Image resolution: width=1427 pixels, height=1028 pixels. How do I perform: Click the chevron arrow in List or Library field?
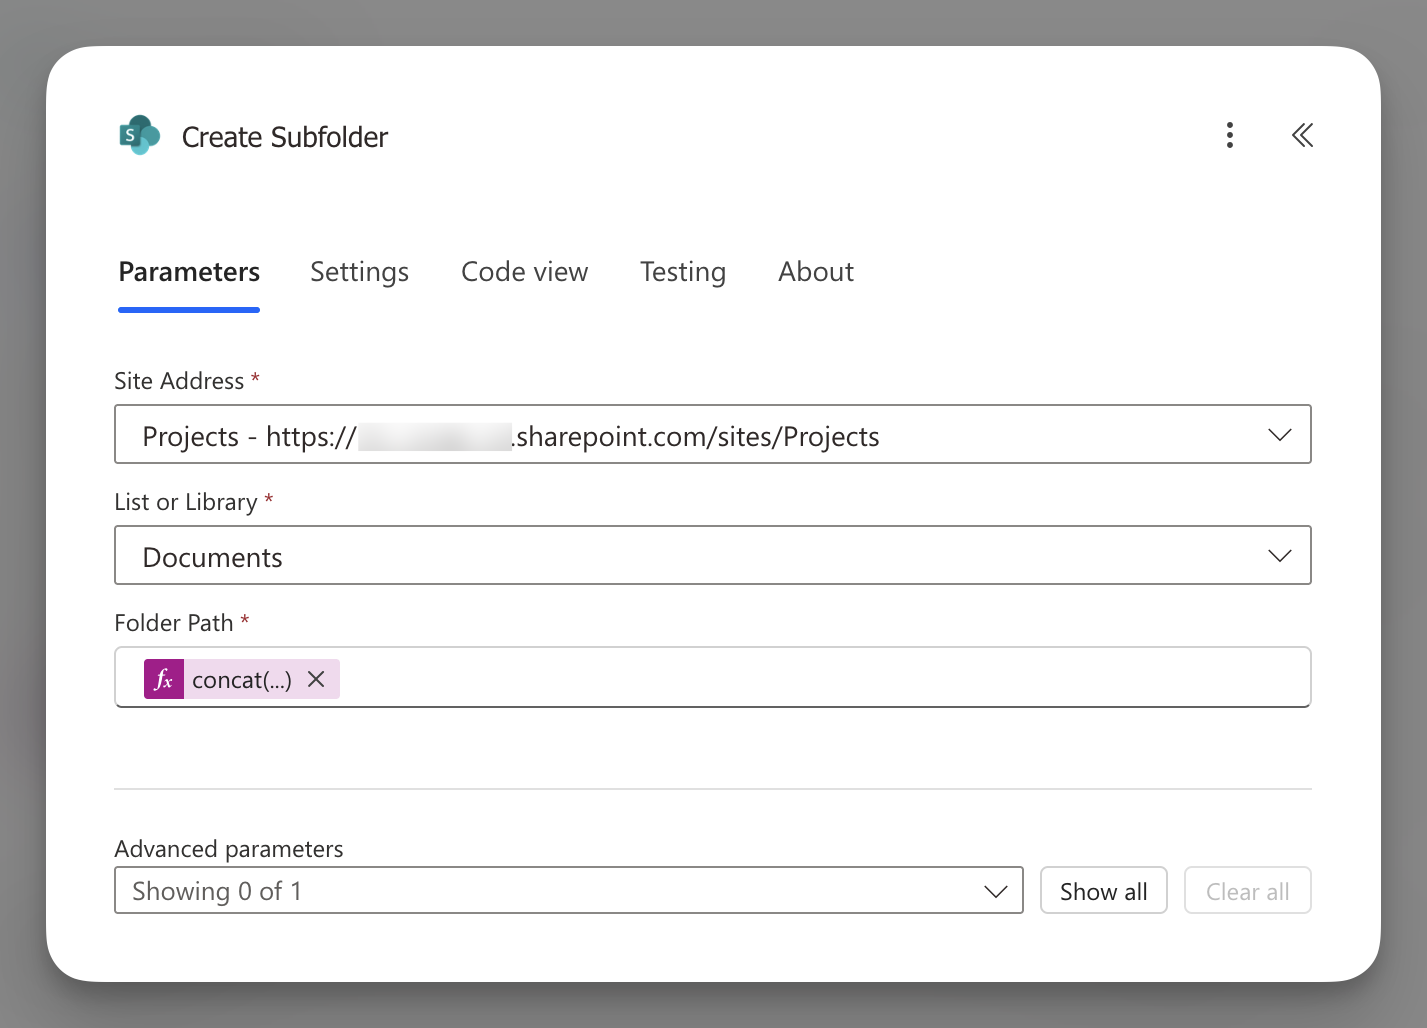coord(1279,556)
